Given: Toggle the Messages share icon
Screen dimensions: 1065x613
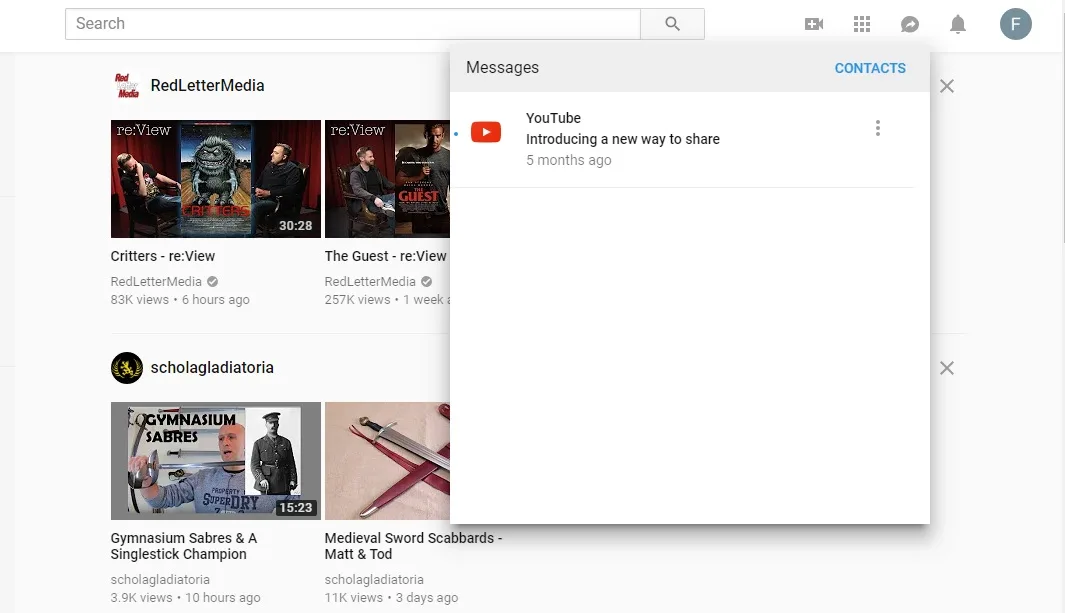Looking at the screenshot, I should point(909,24).
